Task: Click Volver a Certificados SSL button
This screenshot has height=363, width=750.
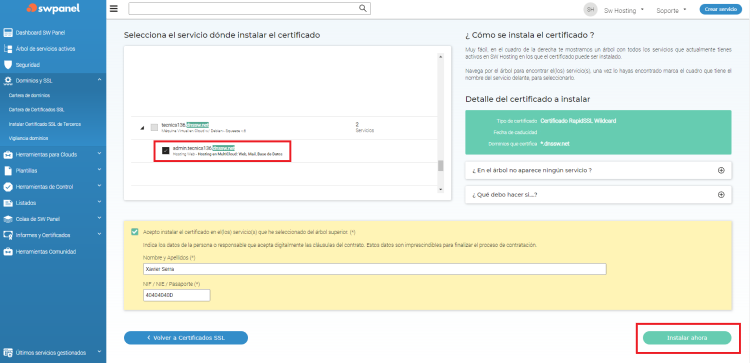Action: [186, 338]
